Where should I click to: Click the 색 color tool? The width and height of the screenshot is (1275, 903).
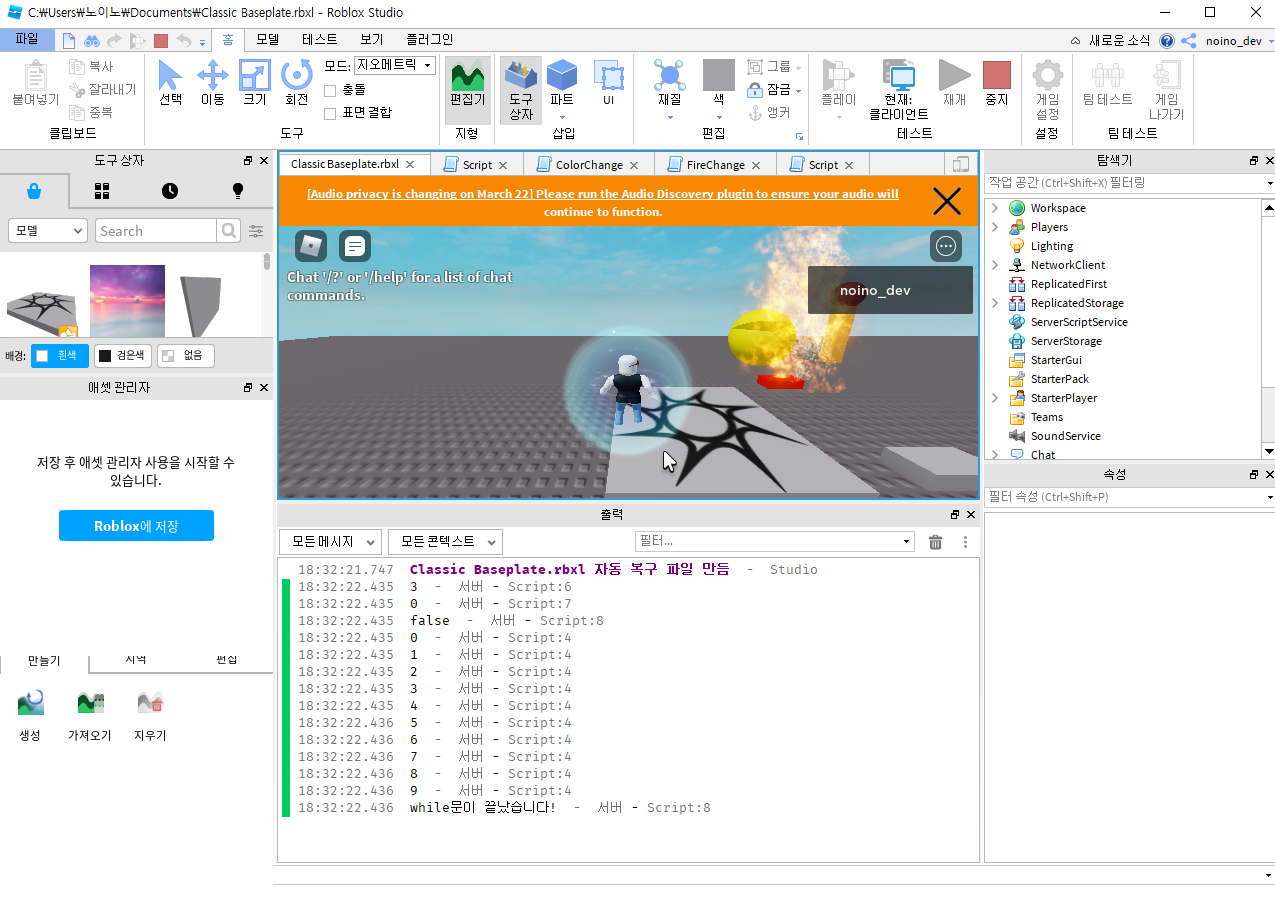point(718,88)
